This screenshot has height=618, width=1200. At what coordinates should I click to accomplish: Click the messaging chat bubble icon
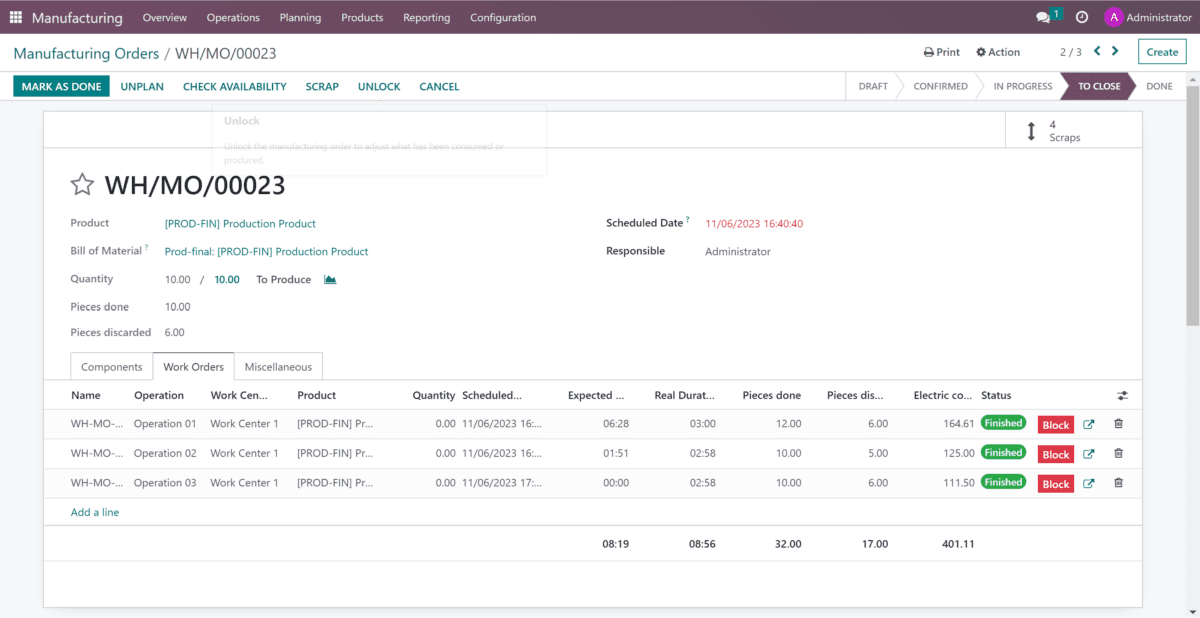point(1040,17)
